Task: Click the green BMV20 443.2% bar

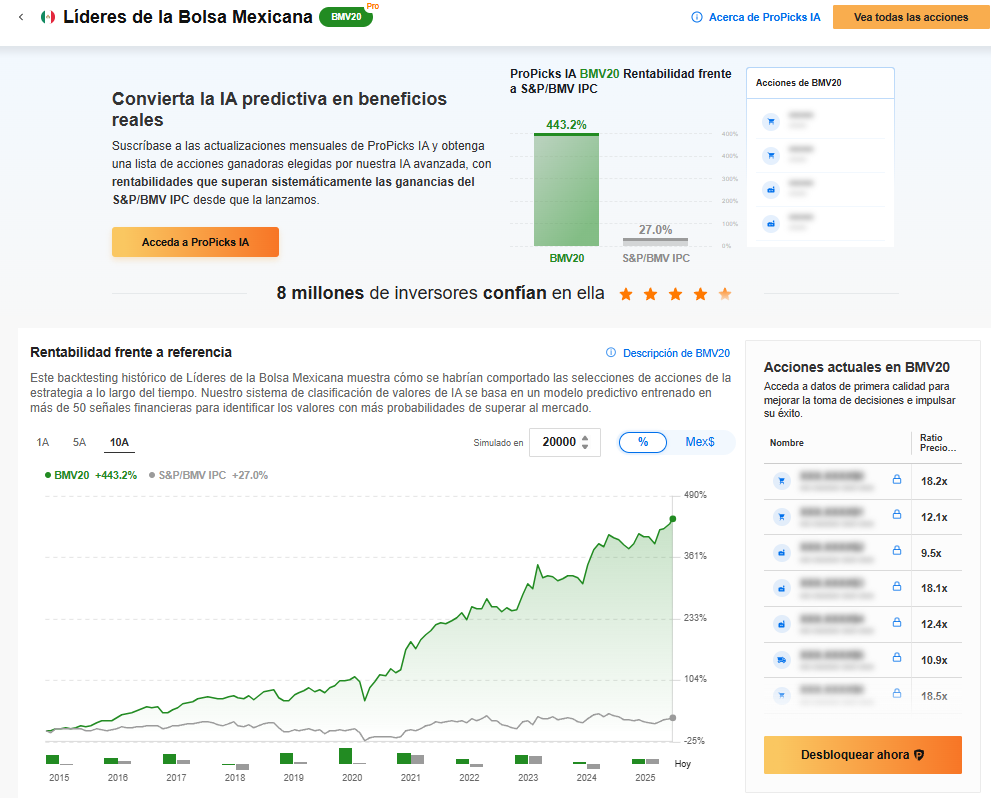Action: 566,190
